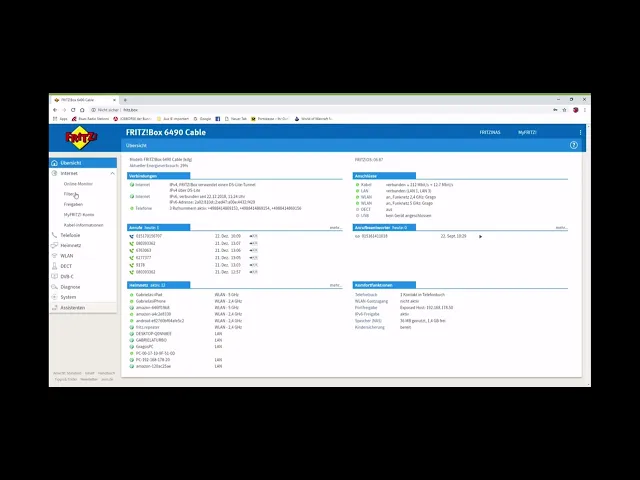The image size is (640, 480).
Task: Open the Heimnetz section header
Action: pyautogui.click(x=158, y=285)
